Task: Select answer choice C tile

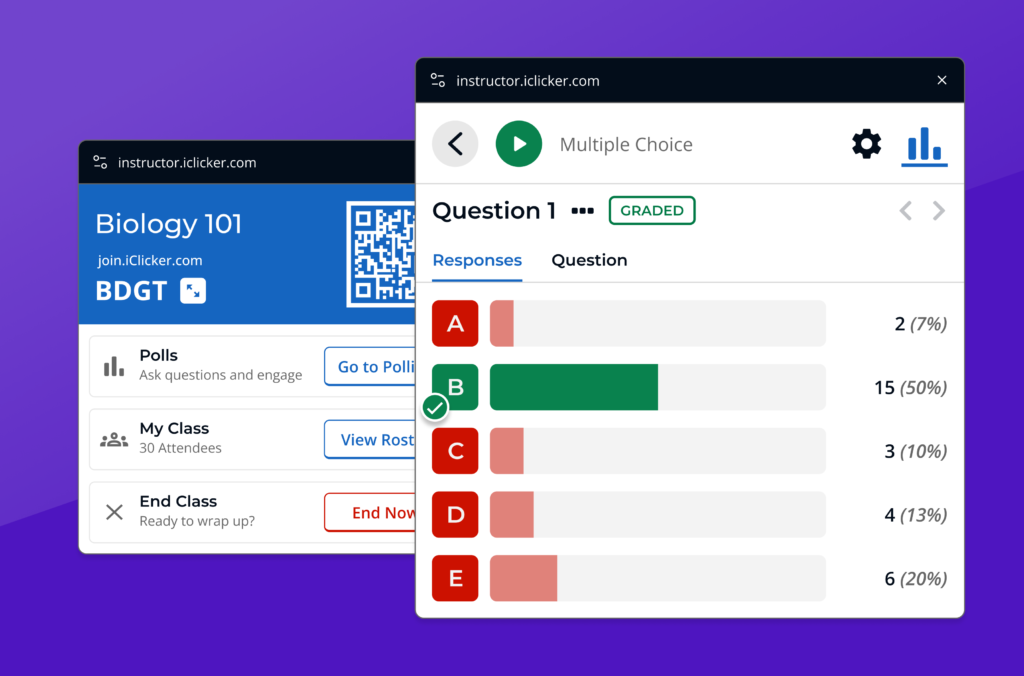Action: click(455, 451)
